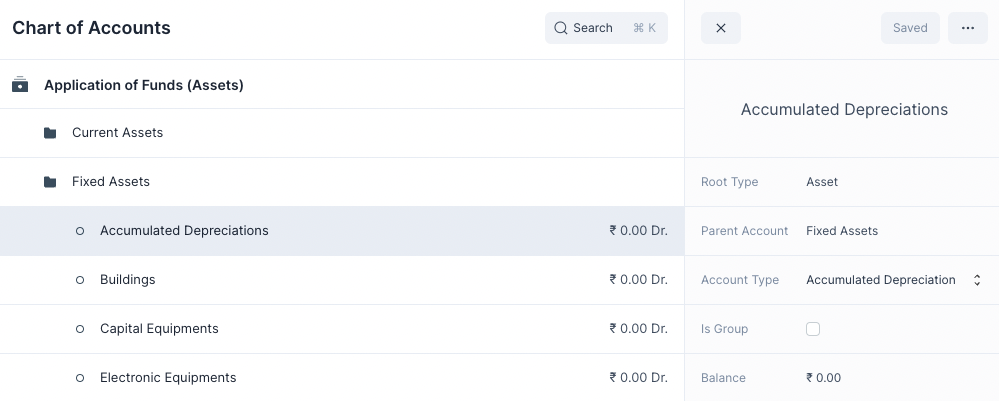Click the circle icon beside Electronic Equipments
Screen dimensions: 999x401
pos(80,378)
